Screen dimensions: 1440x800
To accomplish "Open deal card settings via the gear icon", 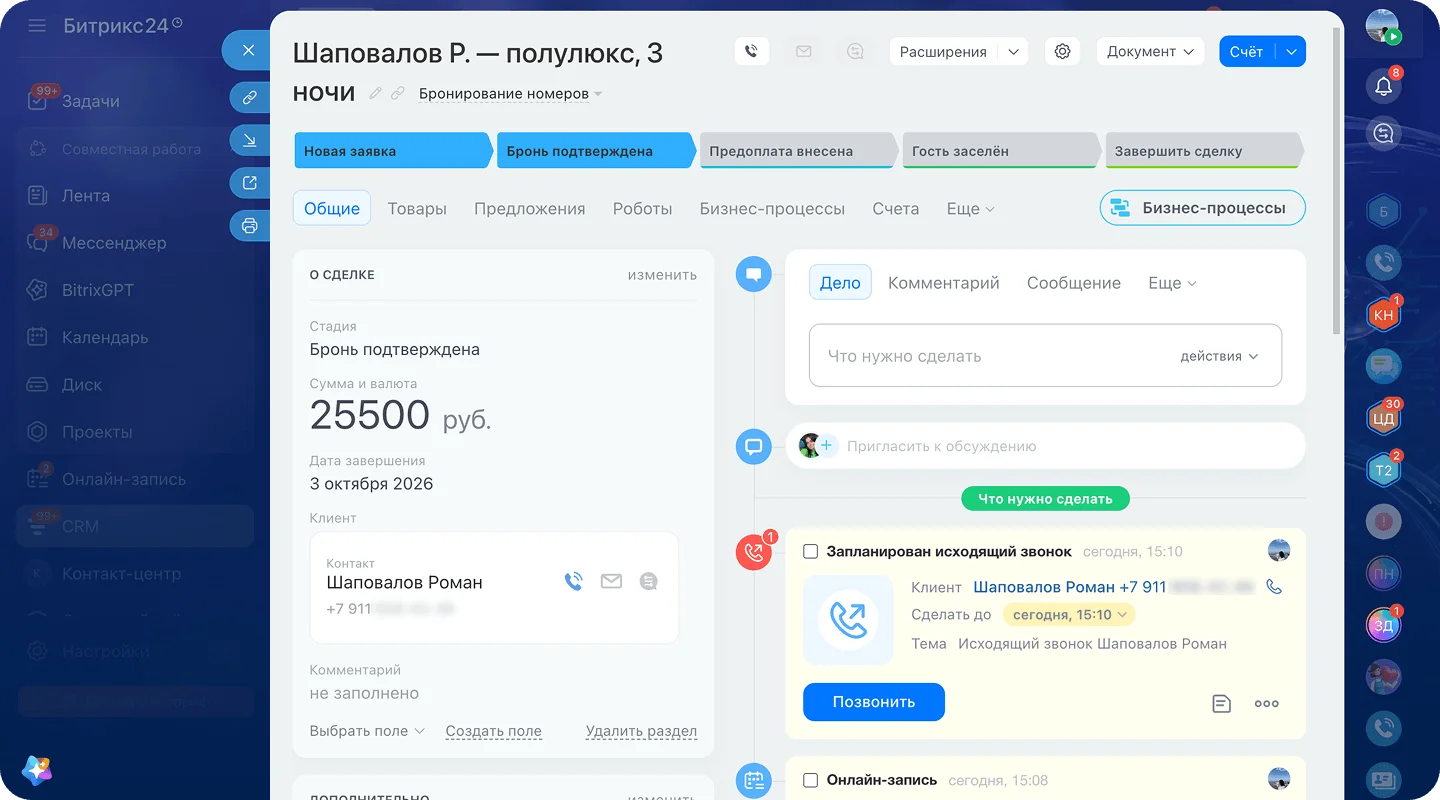I will (1062, 52).
